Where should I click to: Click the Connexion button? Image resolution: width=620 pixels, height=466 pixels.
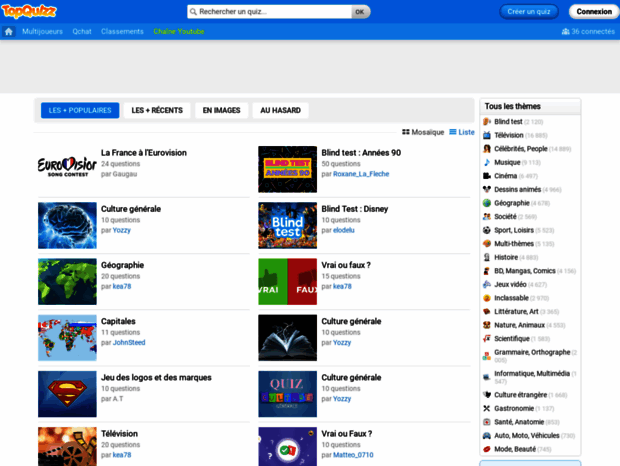click(x=594, y=12)
